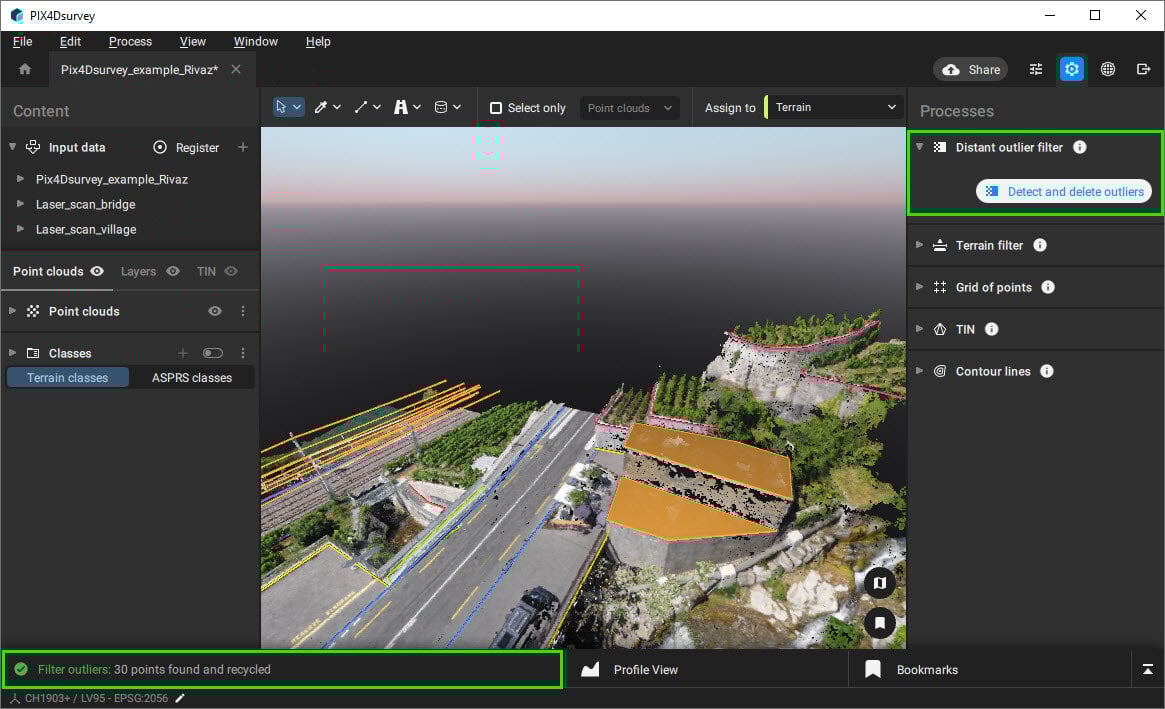Toggle Point clouds layer visibility eye

point(215,311)
